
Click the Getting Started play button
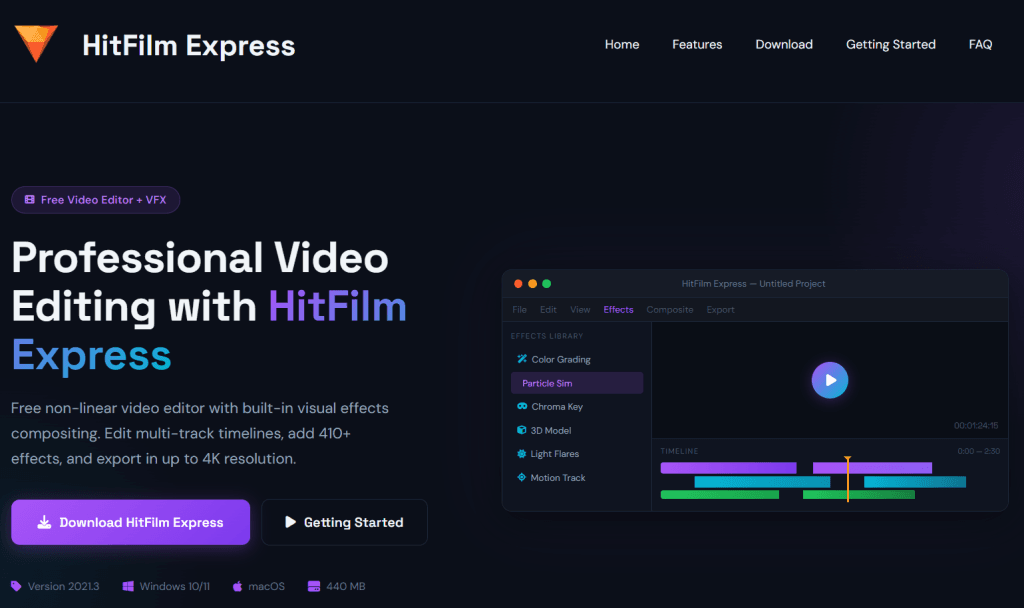(x=344, y=522)
